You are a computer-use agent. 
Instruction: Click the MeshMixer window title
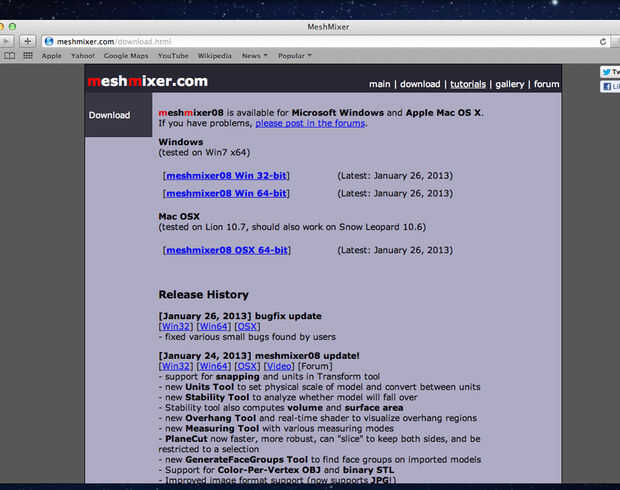(328, 27)
